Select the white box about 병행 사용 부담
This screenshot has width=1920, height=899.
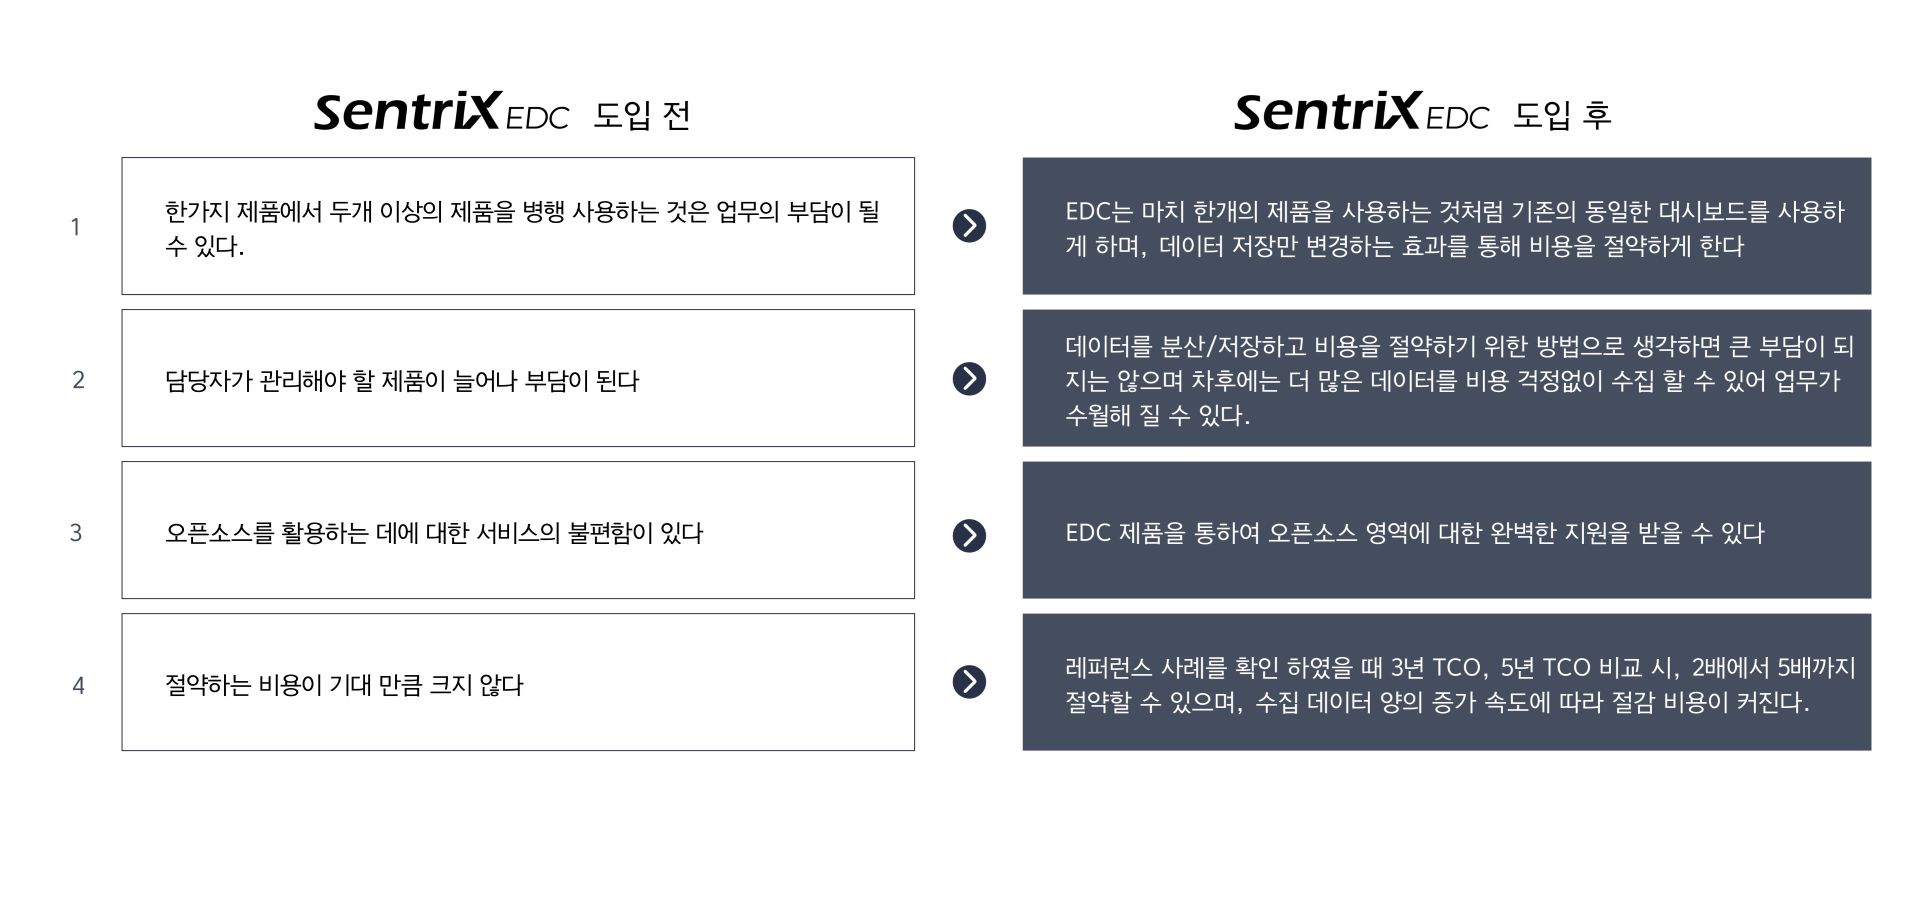point(518,226)
